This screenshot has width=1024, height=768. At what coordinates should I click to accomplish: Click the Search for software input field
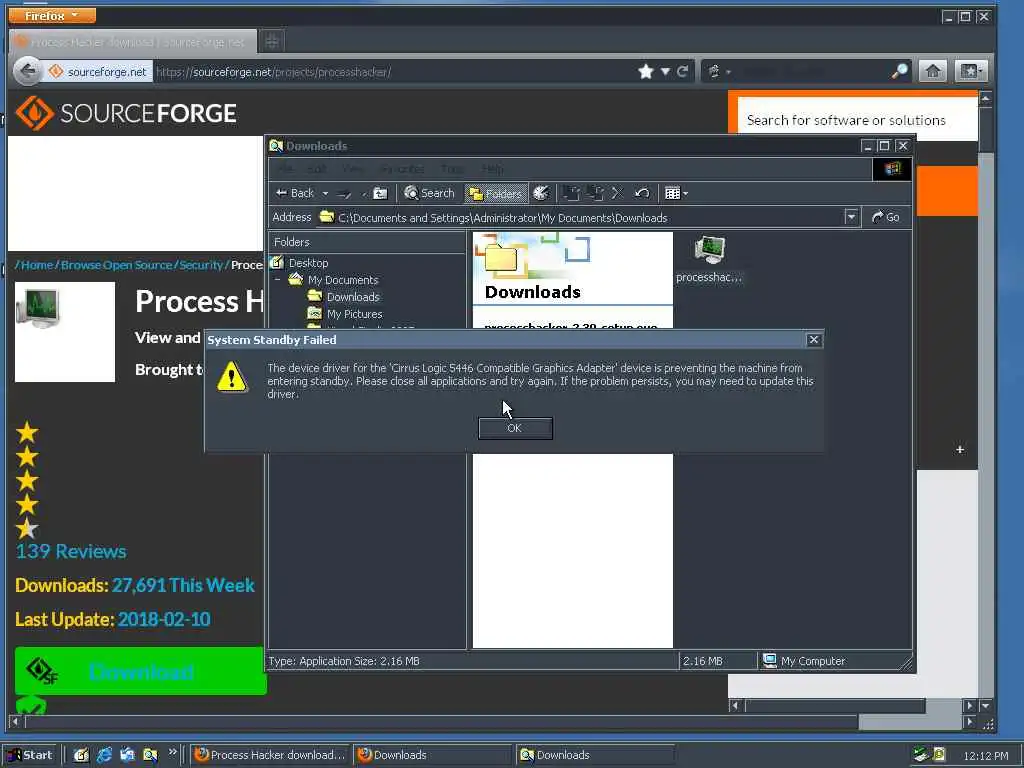[x=857, y=120]
